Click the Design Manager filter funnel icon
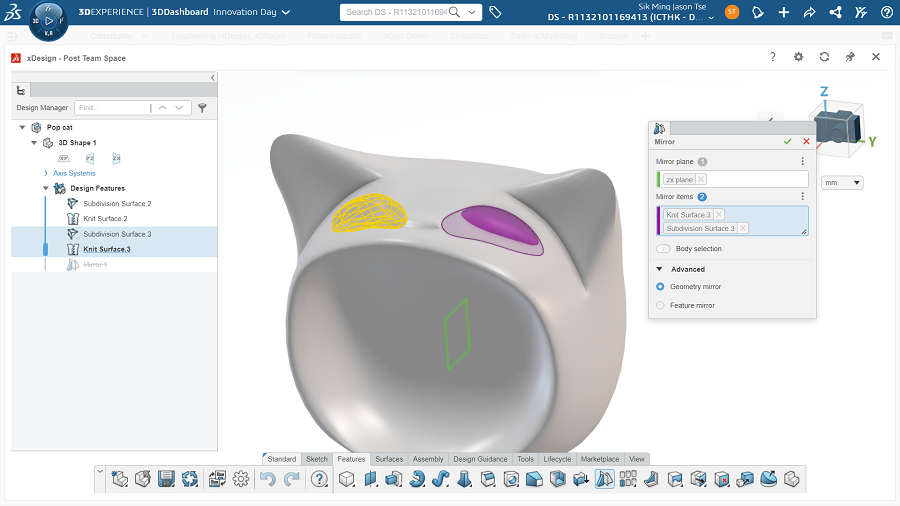This screenshot has width=900, height=506. (202, 108)
